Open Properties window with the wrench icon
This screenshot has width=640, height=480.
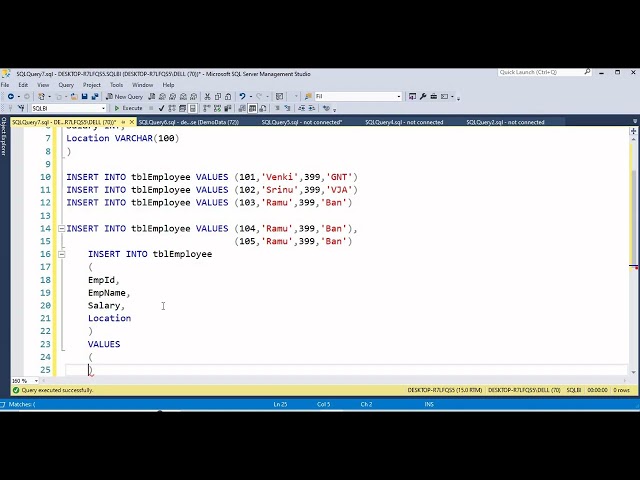tap(423, 97)
